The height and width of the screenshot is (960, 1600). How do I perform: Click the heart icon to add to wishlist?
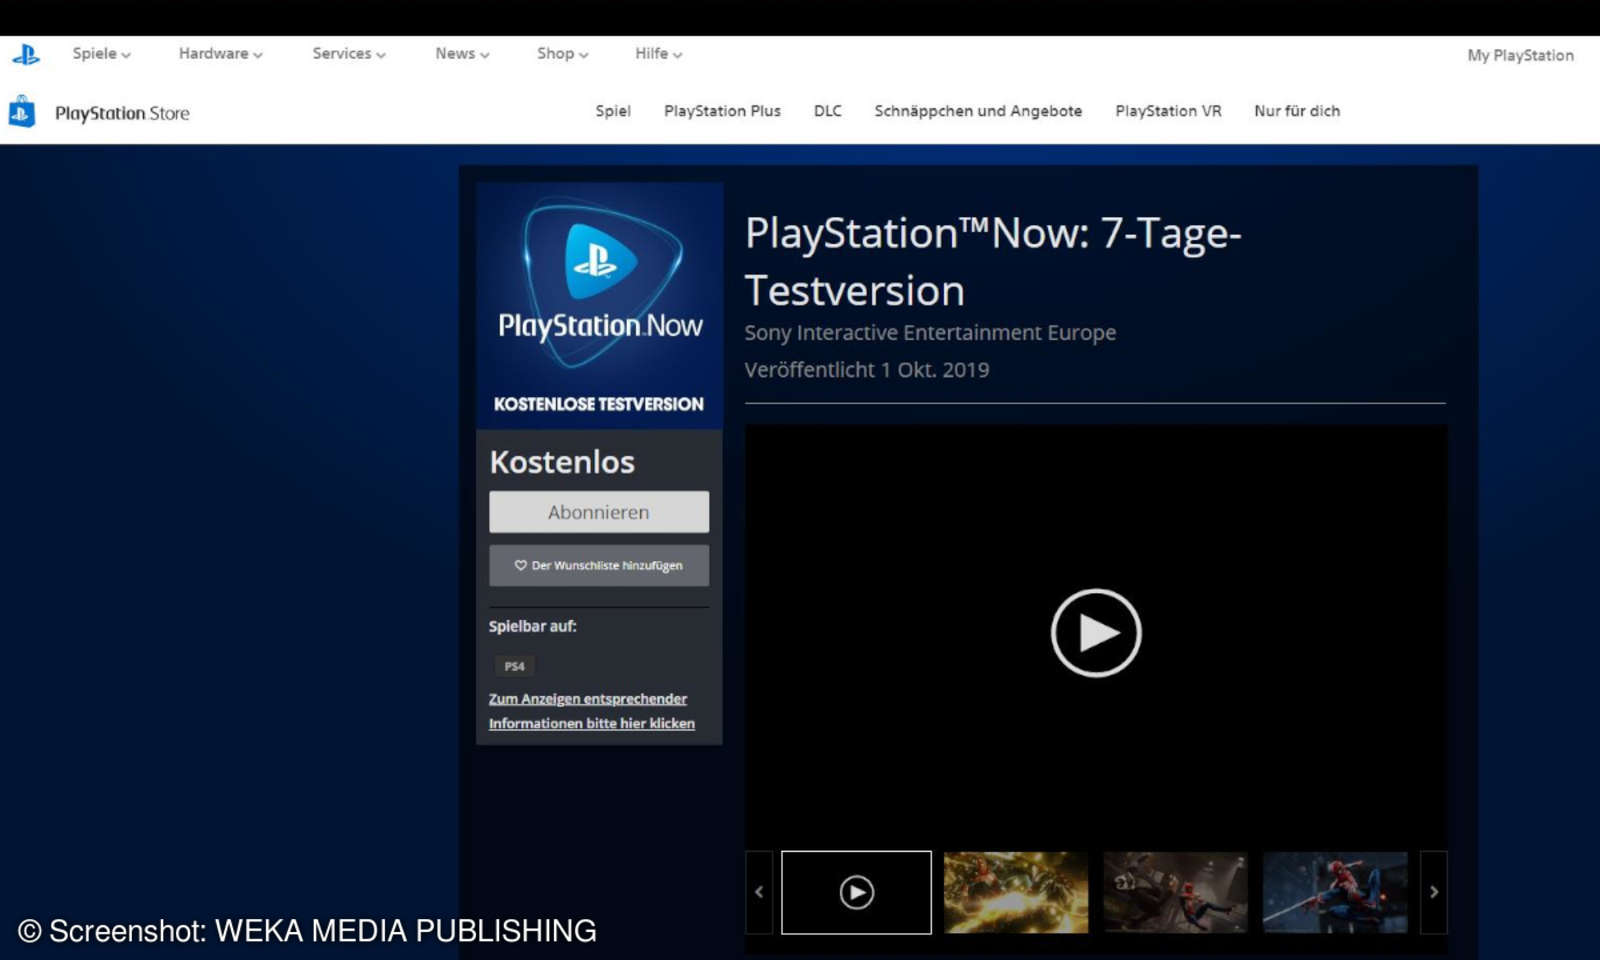520,565
